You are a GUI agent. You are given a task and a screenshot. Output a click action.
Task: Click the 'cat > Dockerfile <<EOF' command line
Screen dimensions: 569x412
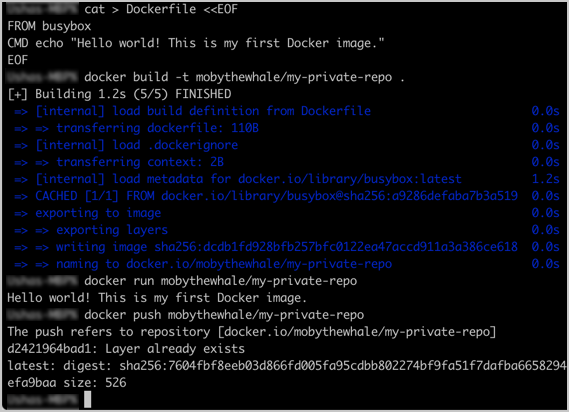(161, 9)
